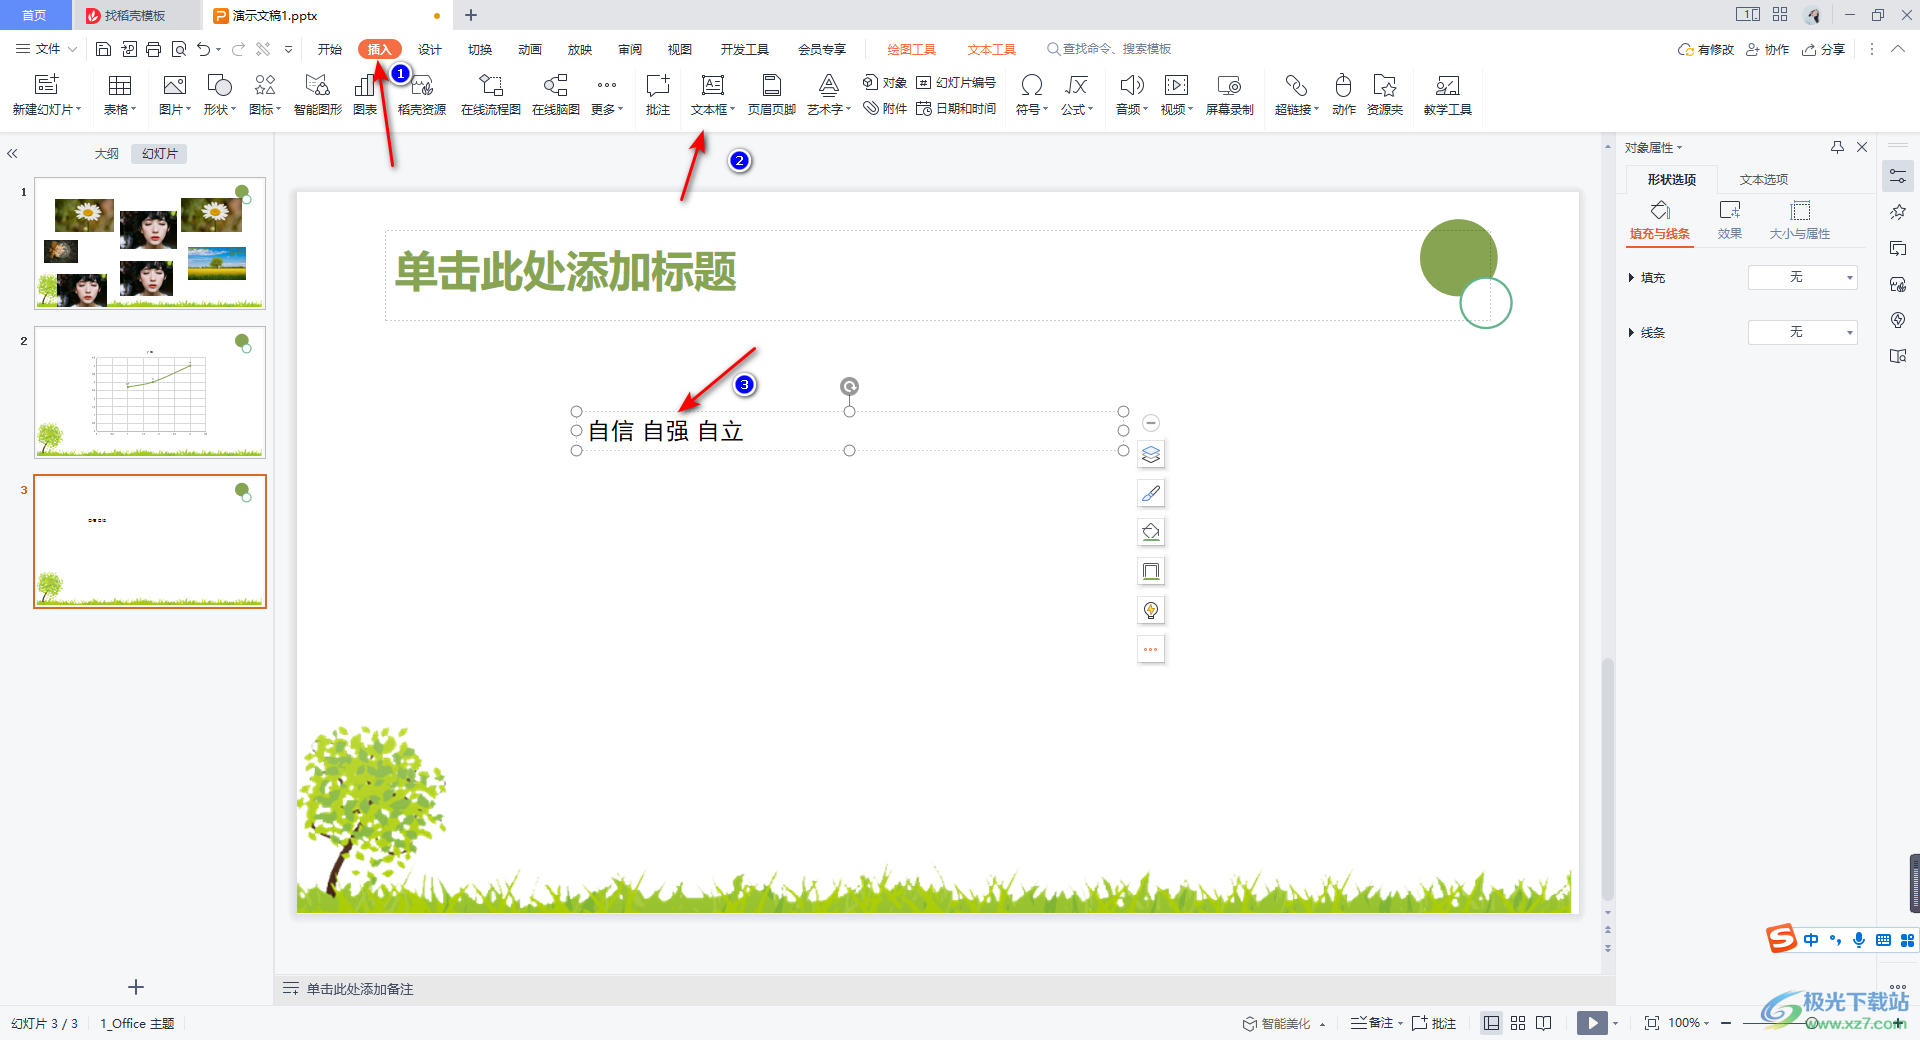
Task: Click the 协作 collaborate button
Action: 1768,49
